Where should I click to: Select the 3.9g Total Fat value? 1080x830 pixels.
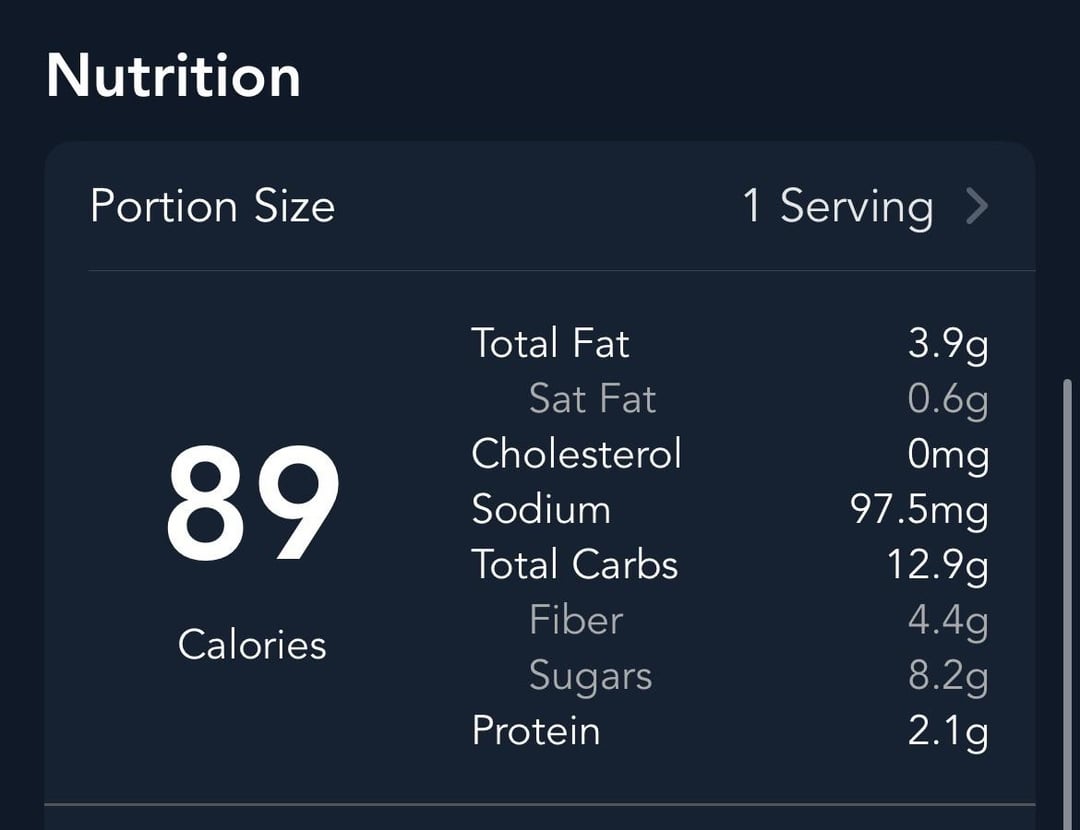click(x=948, y=345)
